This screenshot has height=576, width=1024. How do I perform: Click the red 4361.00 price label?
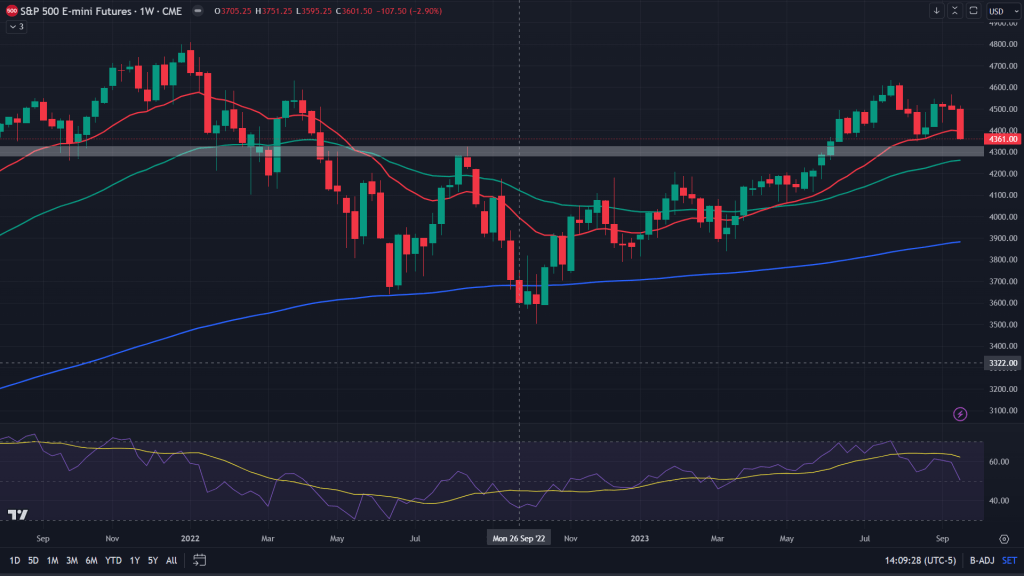[1001, 140]
